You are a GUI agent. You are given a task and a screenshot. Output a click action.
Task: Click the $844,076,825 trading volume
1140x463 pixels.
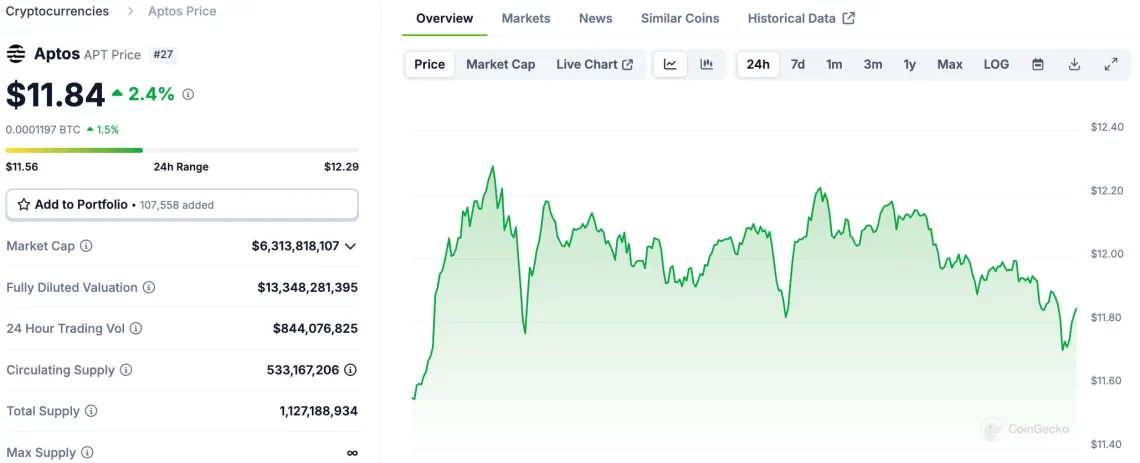coord(316,329)
